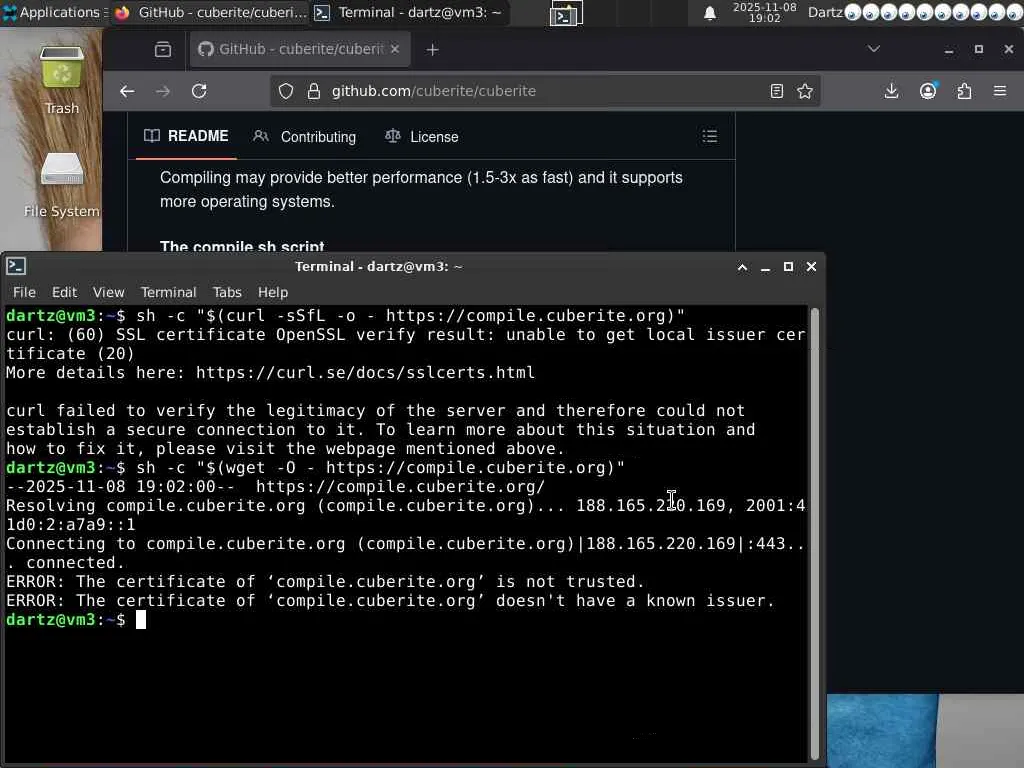The image size is (1024, 768).
Task: Open the terminal Terminal menu
Action: click(168, 292)
